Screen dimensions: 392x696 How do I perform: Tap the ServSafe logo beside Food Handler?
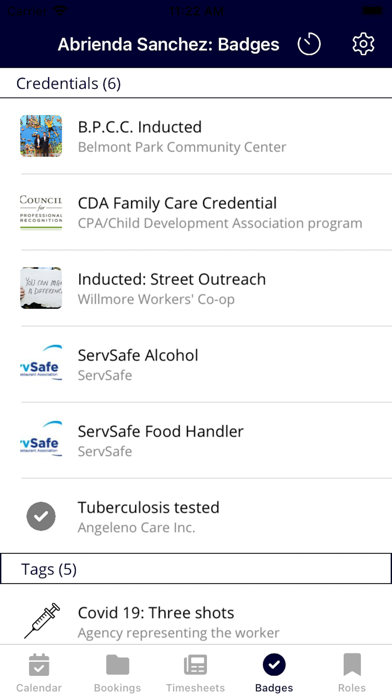tap(41, 440)
